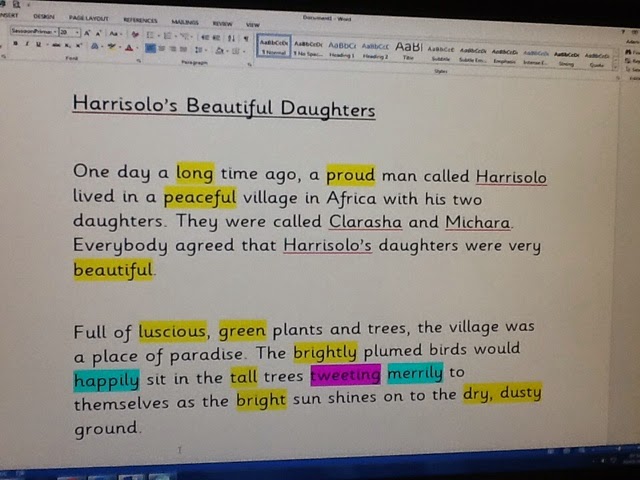Screen dimensions: 640x480
Task: Toggle Show/Hide paragraph marks
Action: [246, 39]
